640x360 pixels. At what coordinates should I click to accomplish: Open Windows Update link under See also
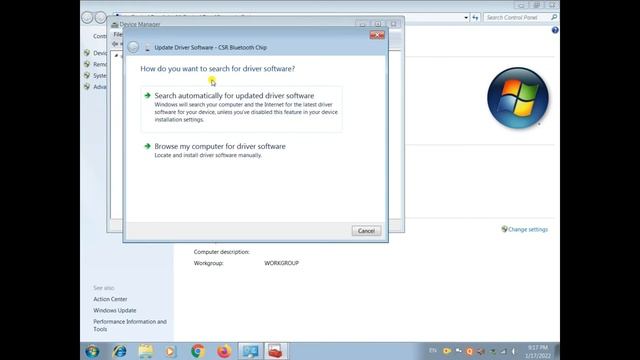click(115, 310)
